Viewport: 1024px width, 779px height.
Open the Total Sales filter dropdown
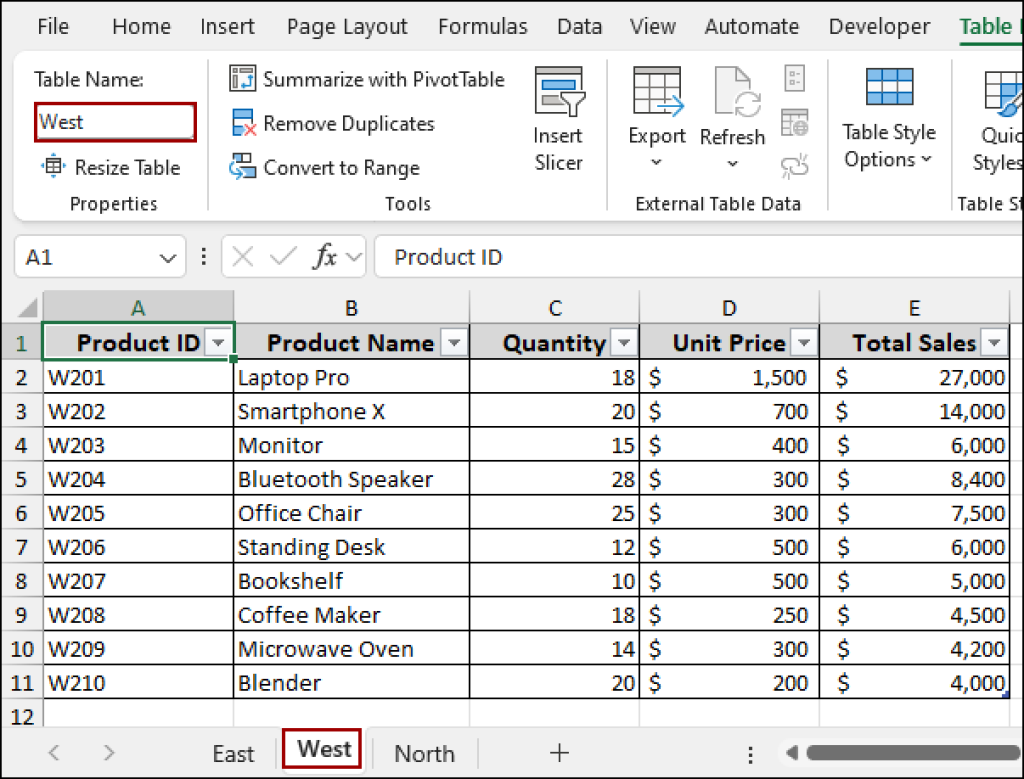pos(994,342)
